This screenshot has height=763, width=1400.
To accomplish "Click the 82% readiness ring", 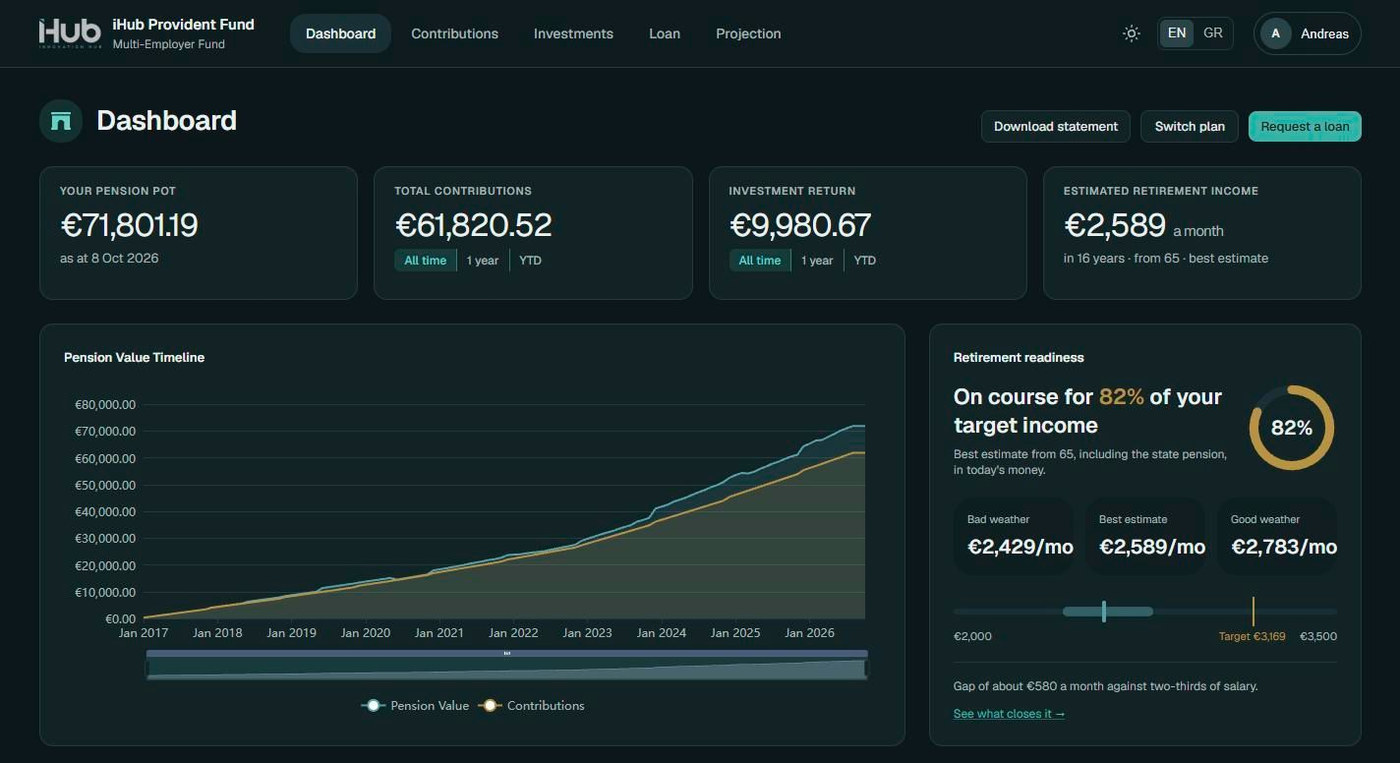I will (1291, 428).
